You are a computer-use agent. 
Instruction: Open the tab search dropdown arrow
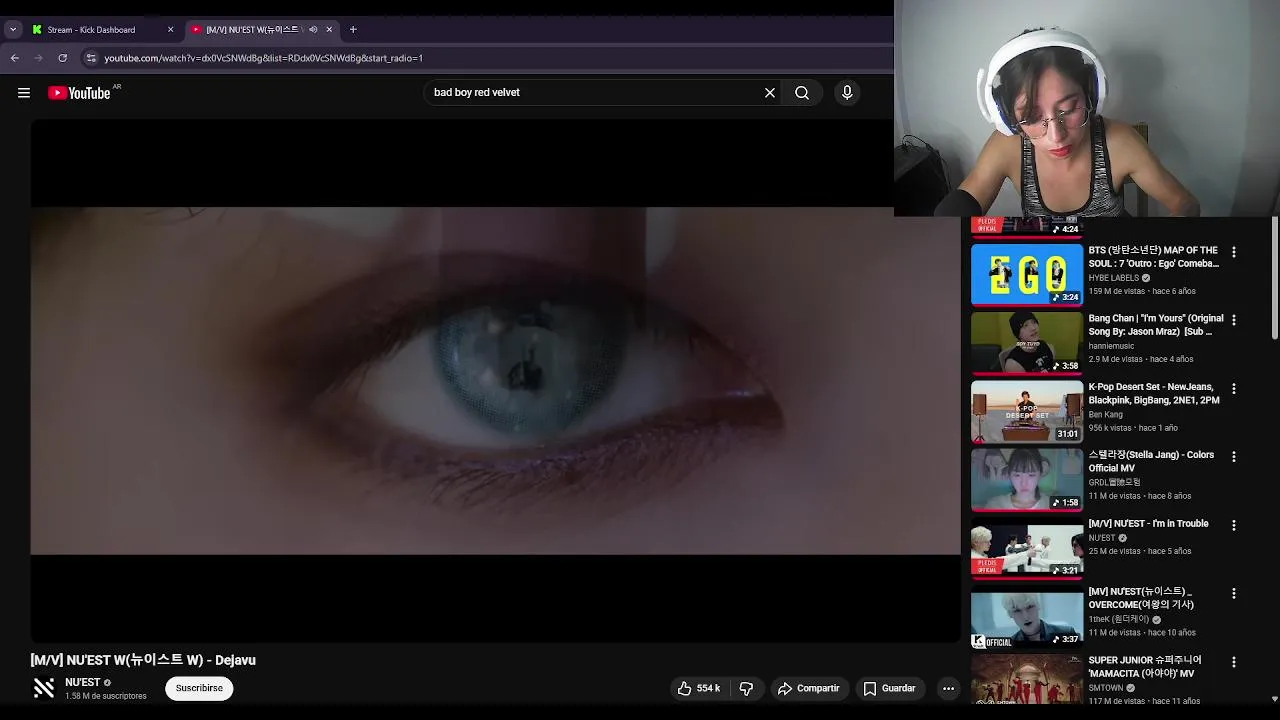coord(13,30)
